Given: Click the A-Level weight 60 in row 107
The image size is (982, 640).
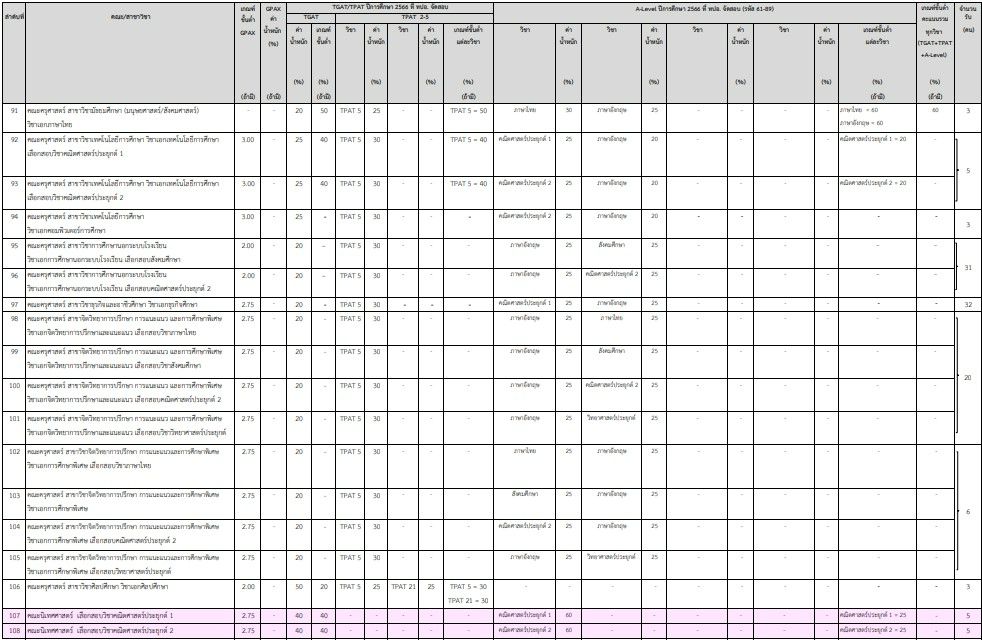Looking at the screenshot, I should pyautogui.click(x=568, y=615).
